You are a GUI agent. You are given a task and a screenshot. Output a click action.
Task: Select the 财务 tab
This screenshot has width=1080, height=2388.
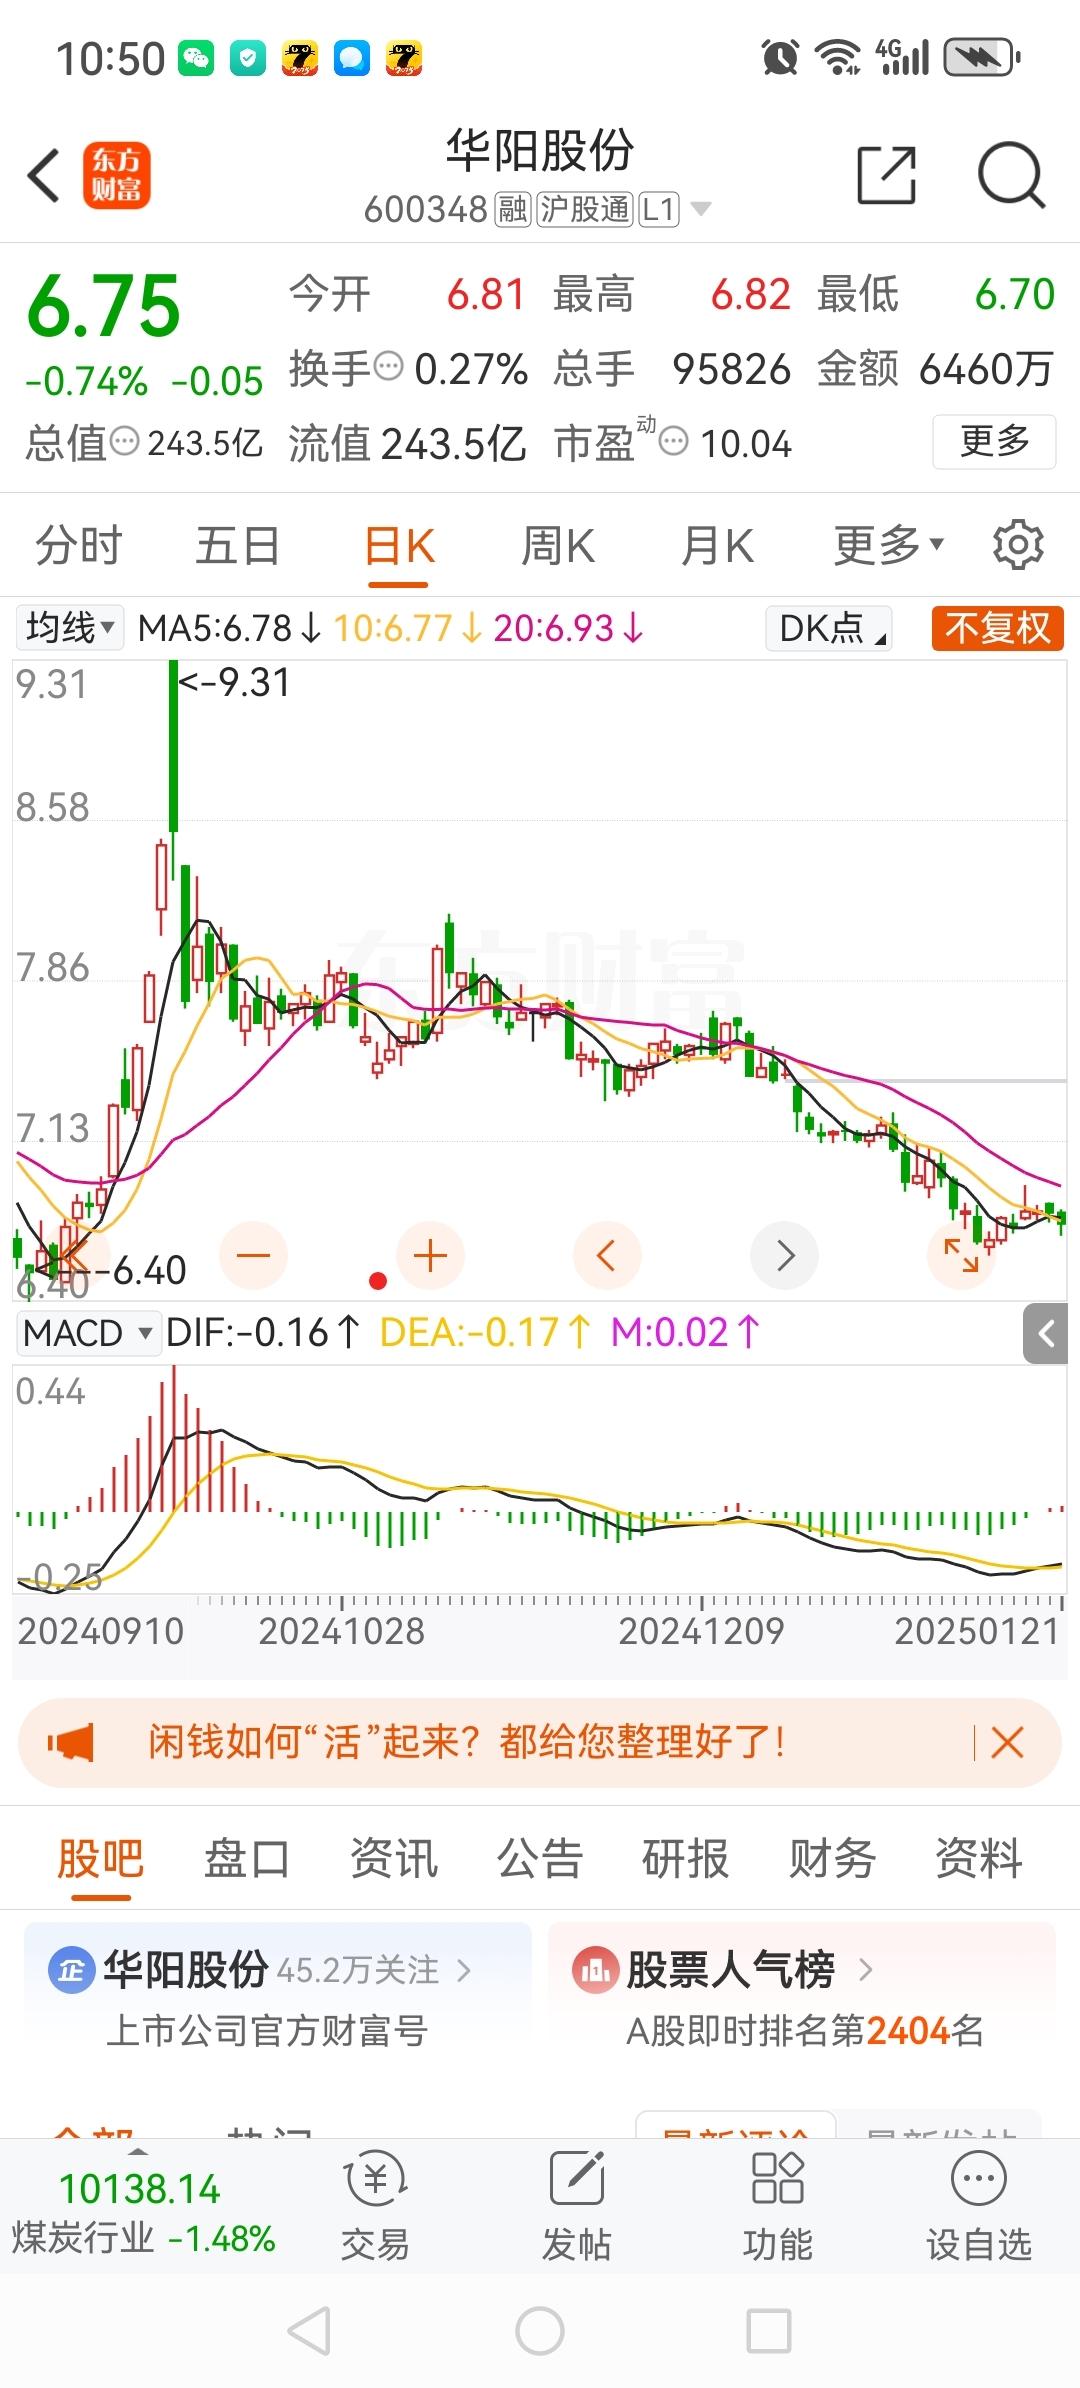(832, 1859)
